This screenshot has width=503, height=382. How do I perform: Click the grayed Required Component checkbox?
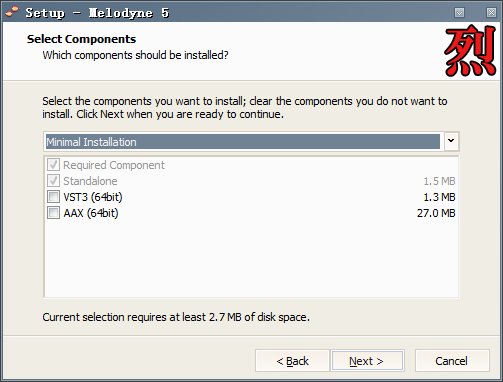(x=53, y=165)
